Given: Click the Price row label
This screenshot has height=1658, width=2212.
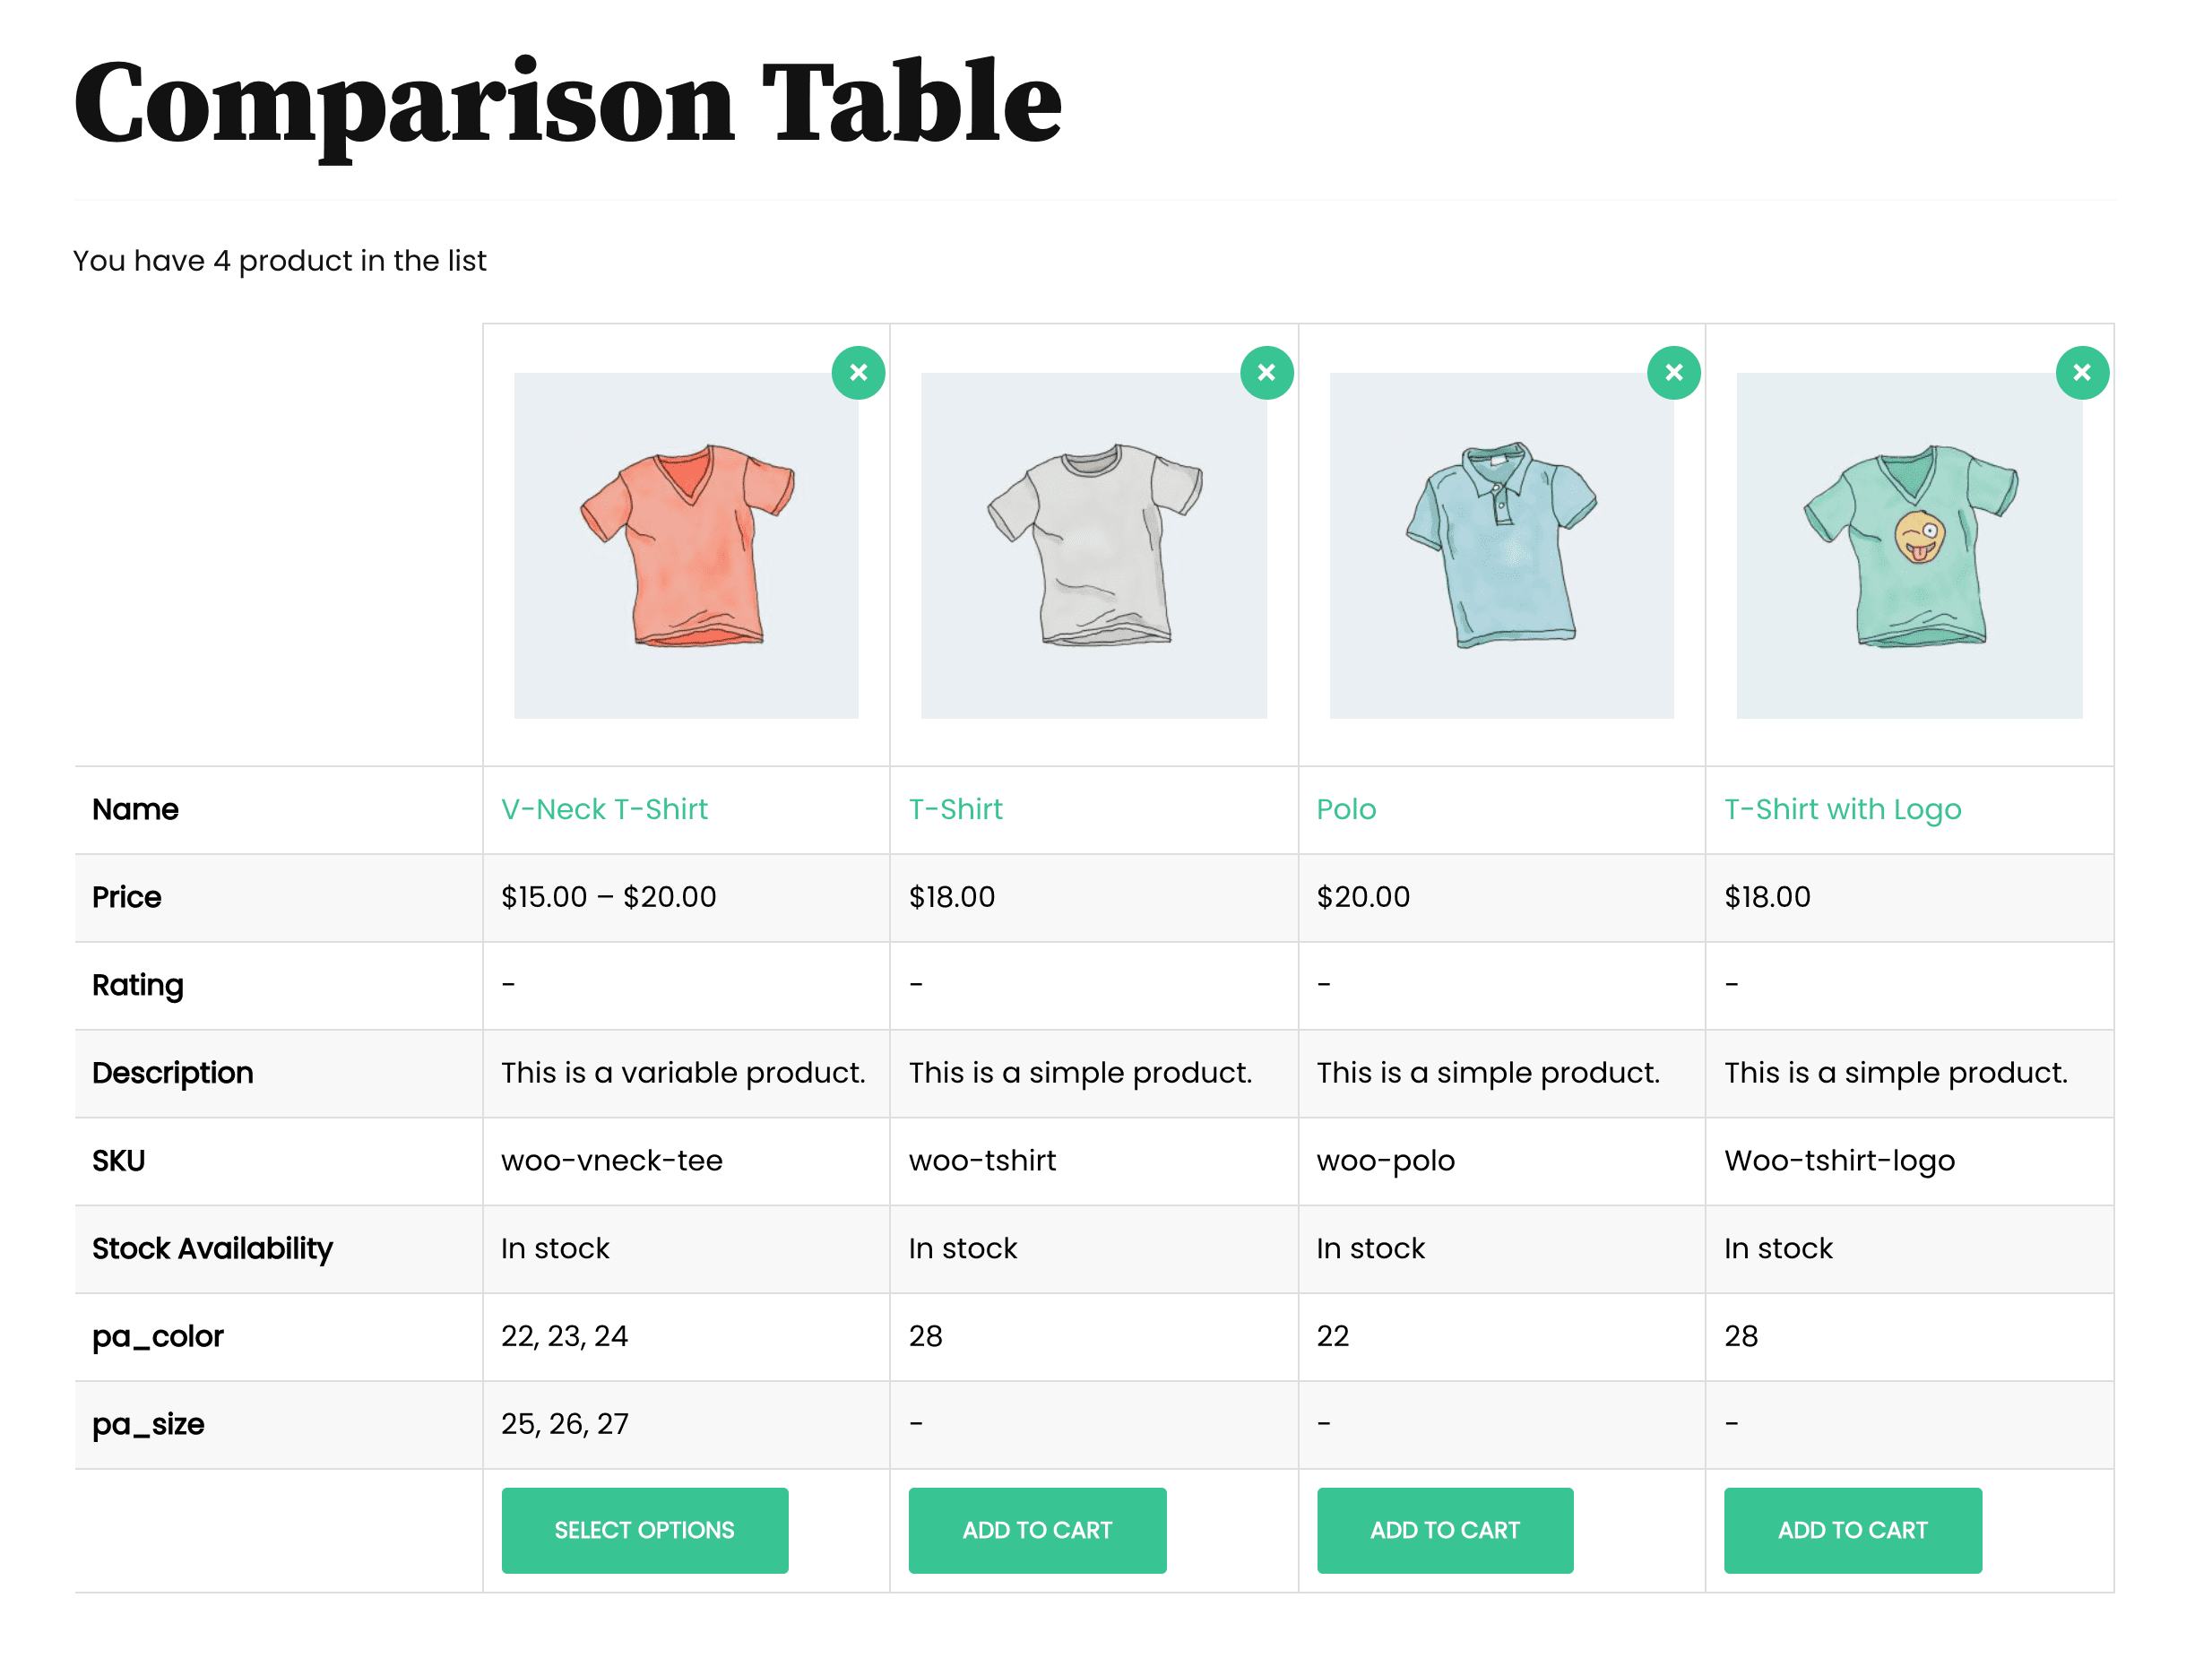Looking at the screenshot, I should point(126,897).
